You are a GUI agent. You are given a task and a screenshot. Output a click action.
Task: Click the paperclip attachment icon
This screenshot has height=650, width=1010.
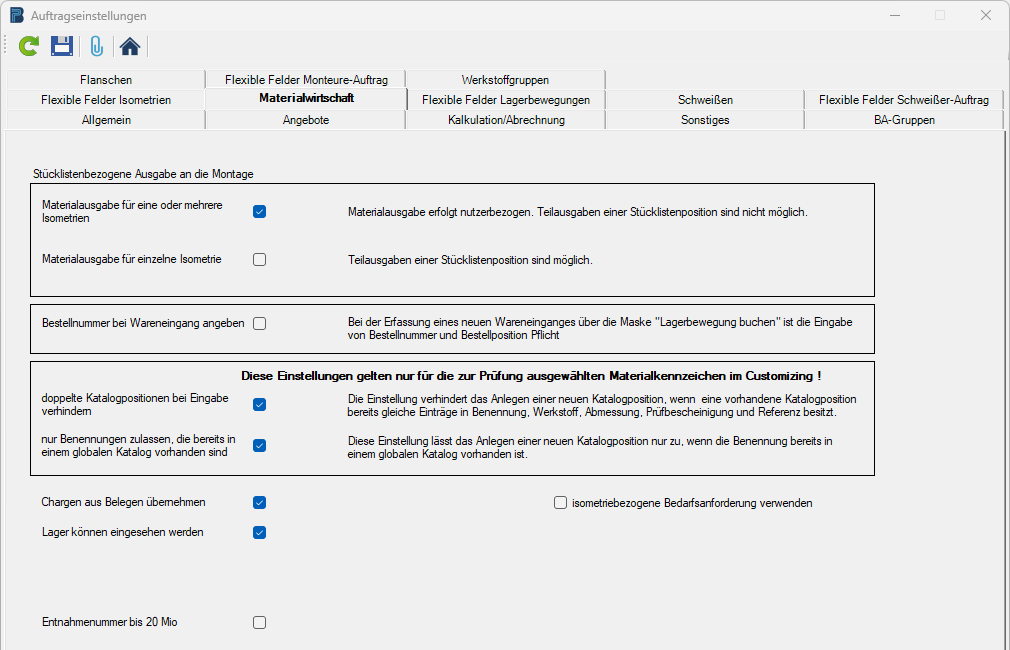[x=96, y=46]
